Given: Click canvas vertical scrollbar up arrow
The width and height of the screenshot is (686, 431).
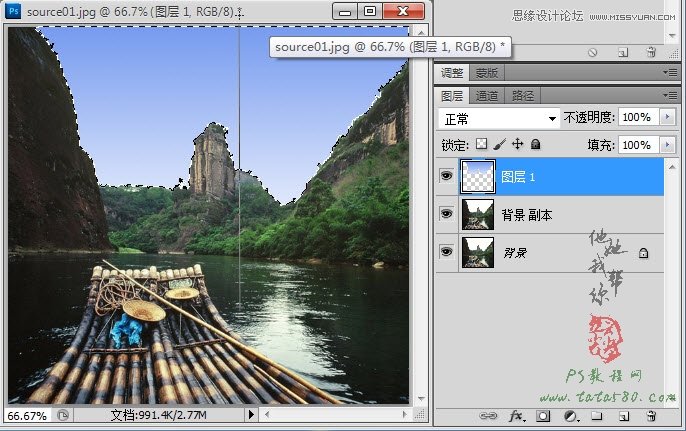Looking at the screenshot, I should pos(420,33).
